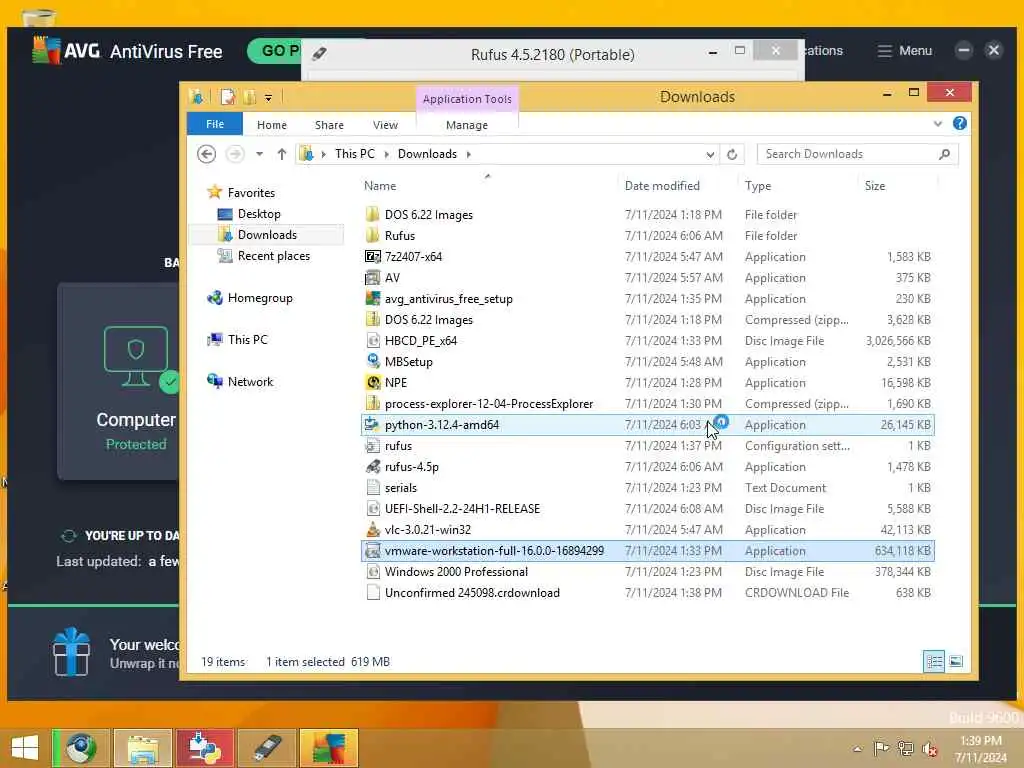Click the vlc-3.0.21-win32 cone icon

pos(372,530)
